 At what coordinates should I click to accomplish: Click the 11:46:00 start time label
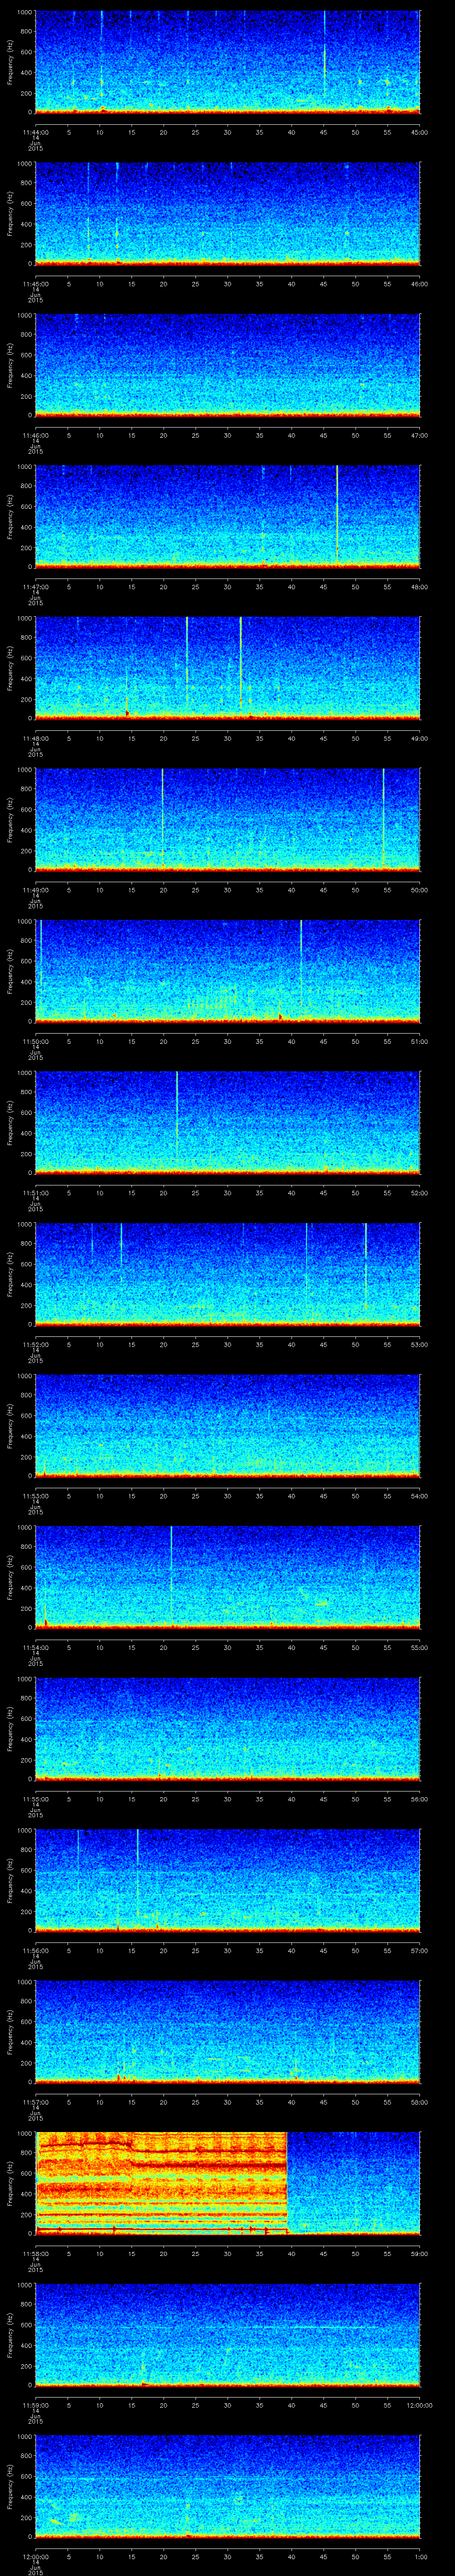click(35, 435)
